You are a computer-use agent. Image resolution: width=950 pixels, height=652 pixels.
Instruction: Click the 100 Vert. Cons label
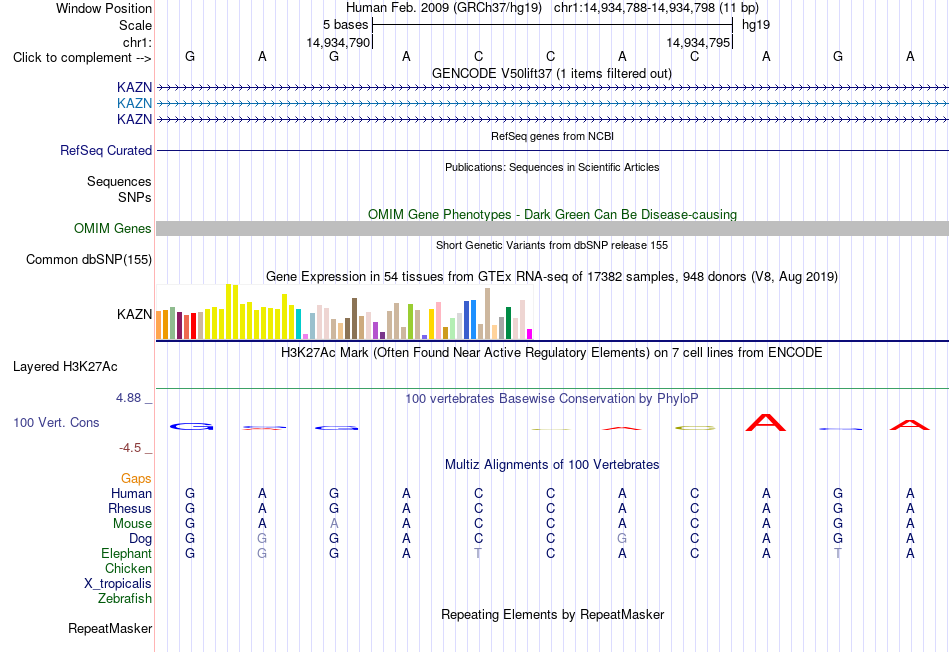56,422
